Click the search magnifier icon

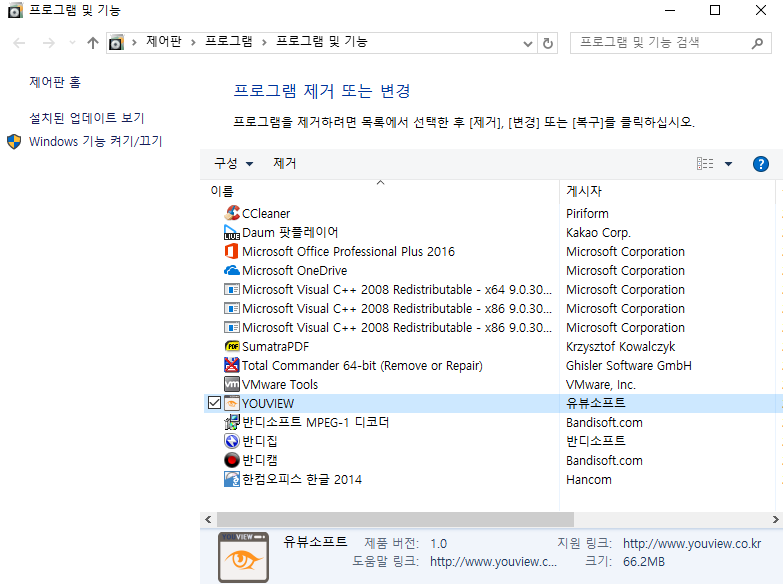click(757, 43)
